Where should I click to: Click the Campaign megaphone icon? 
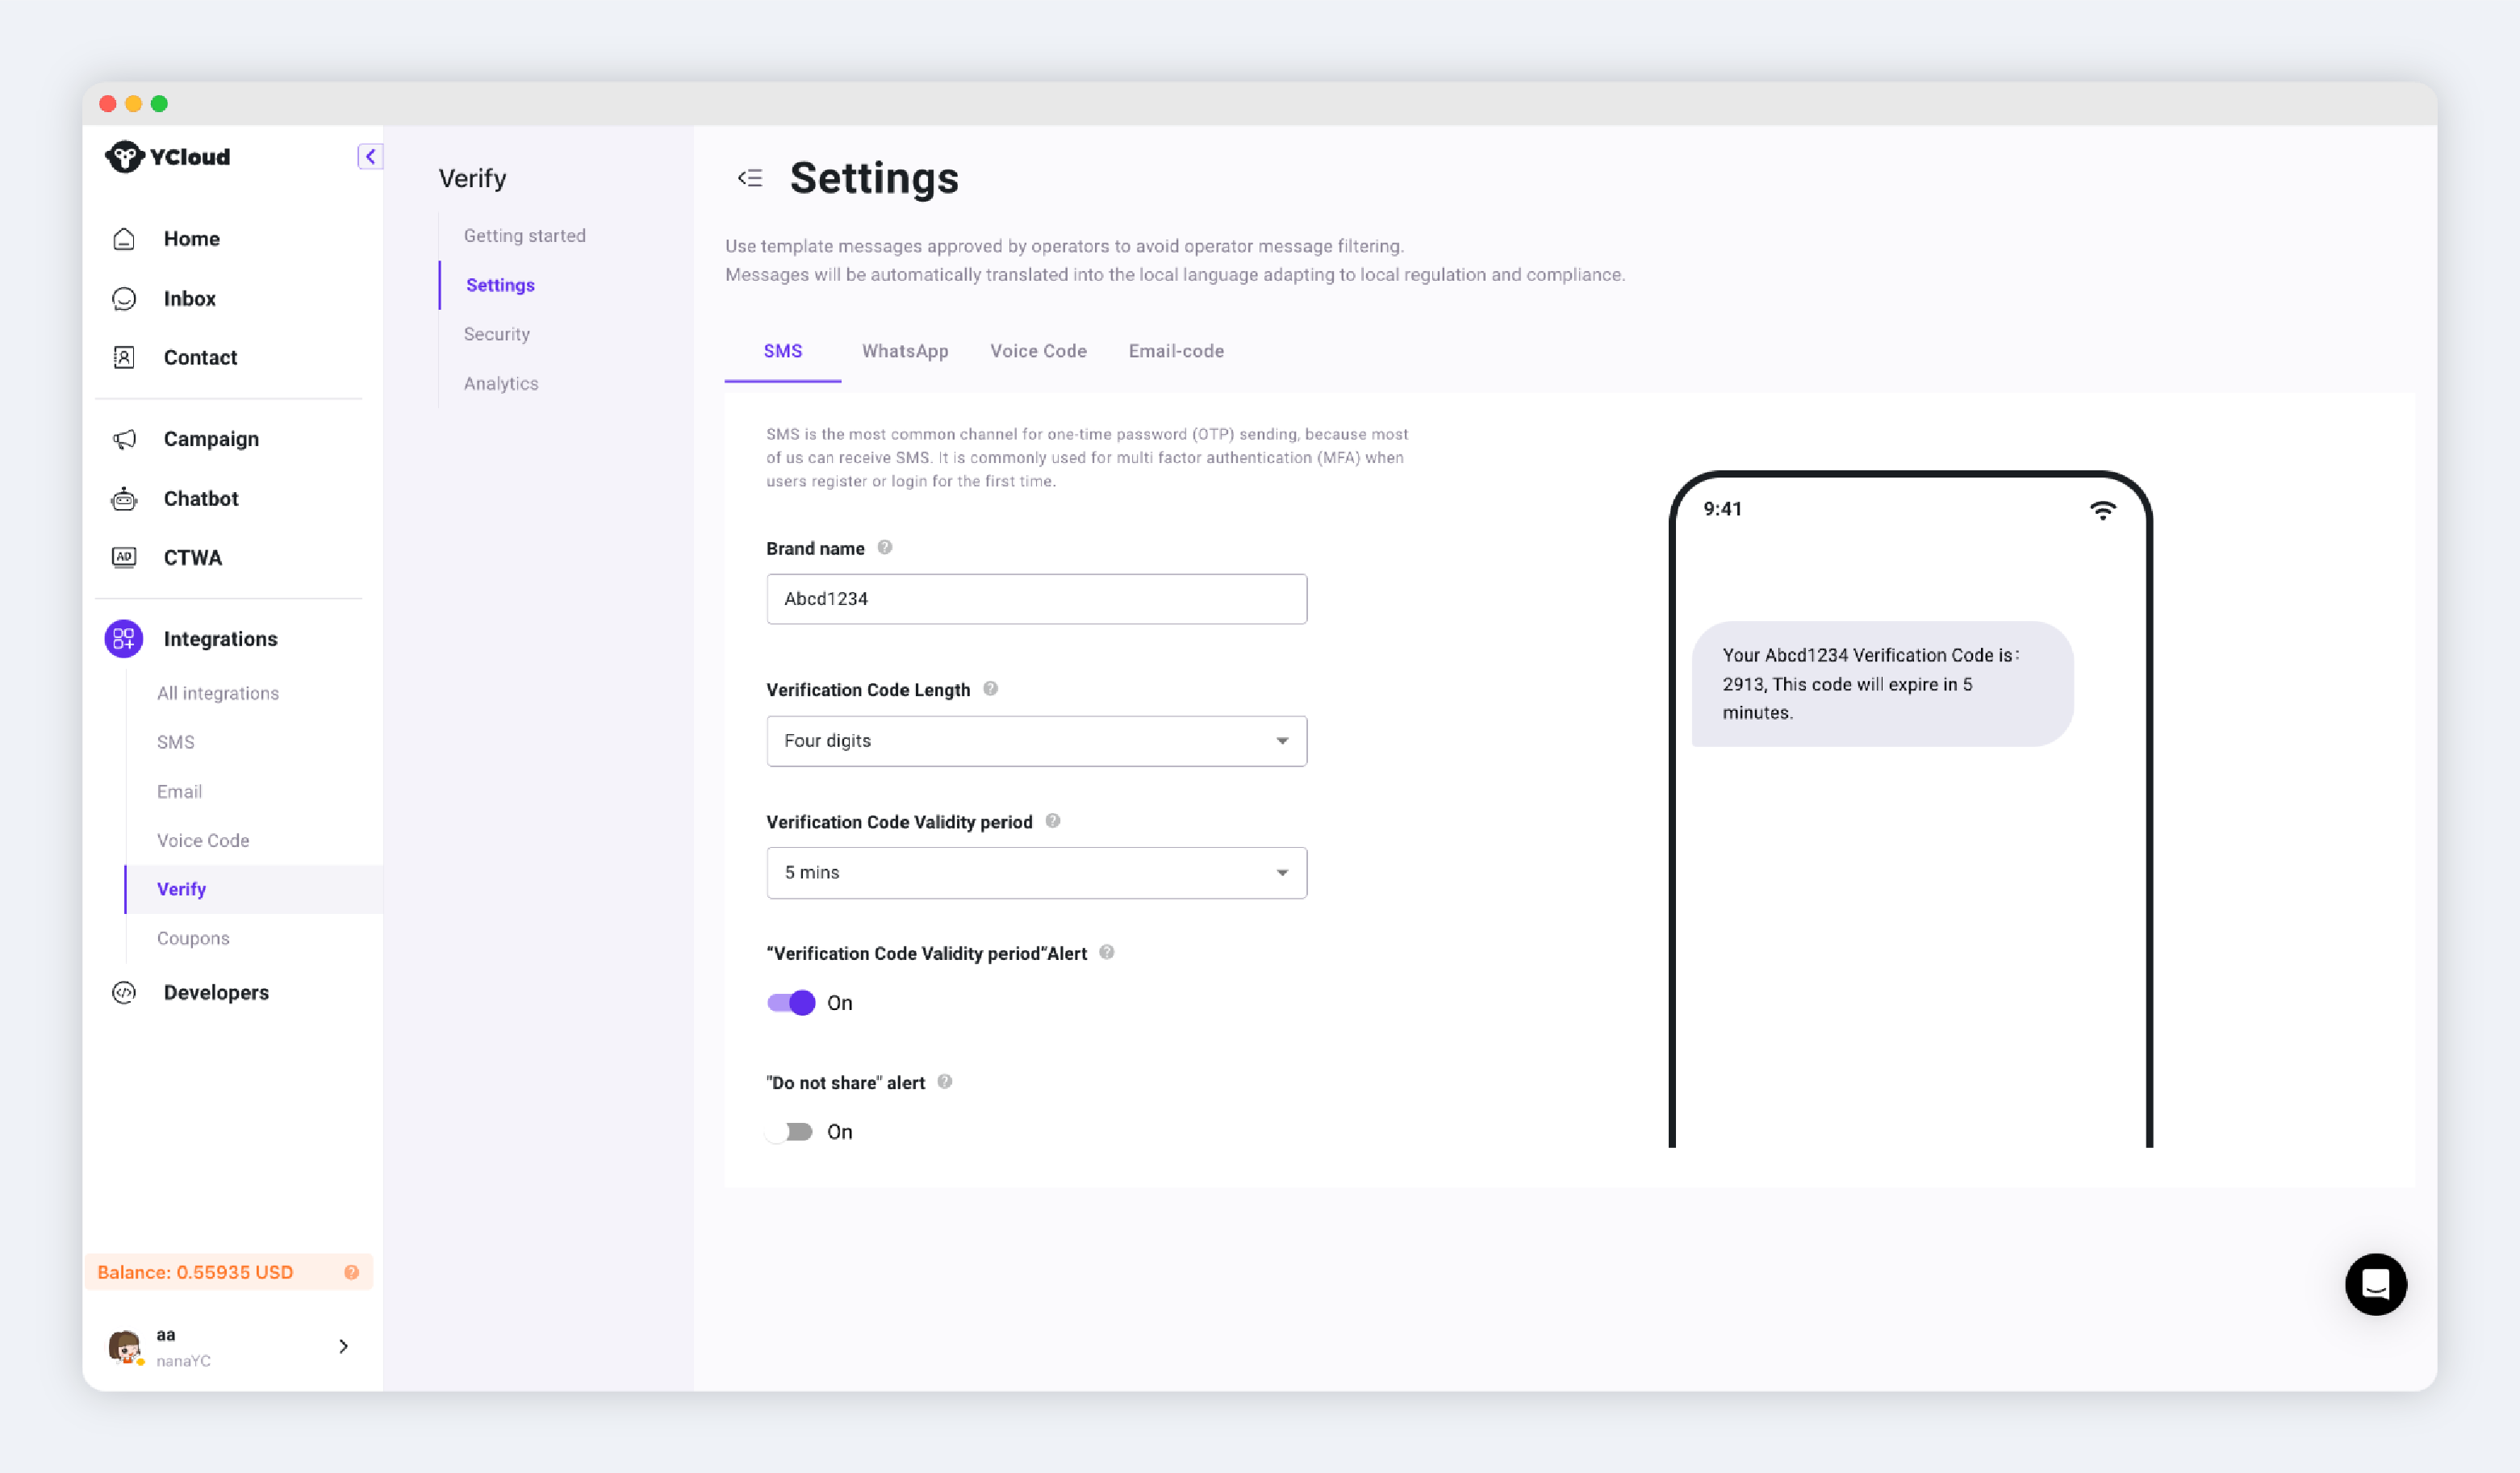click(124, 439)
